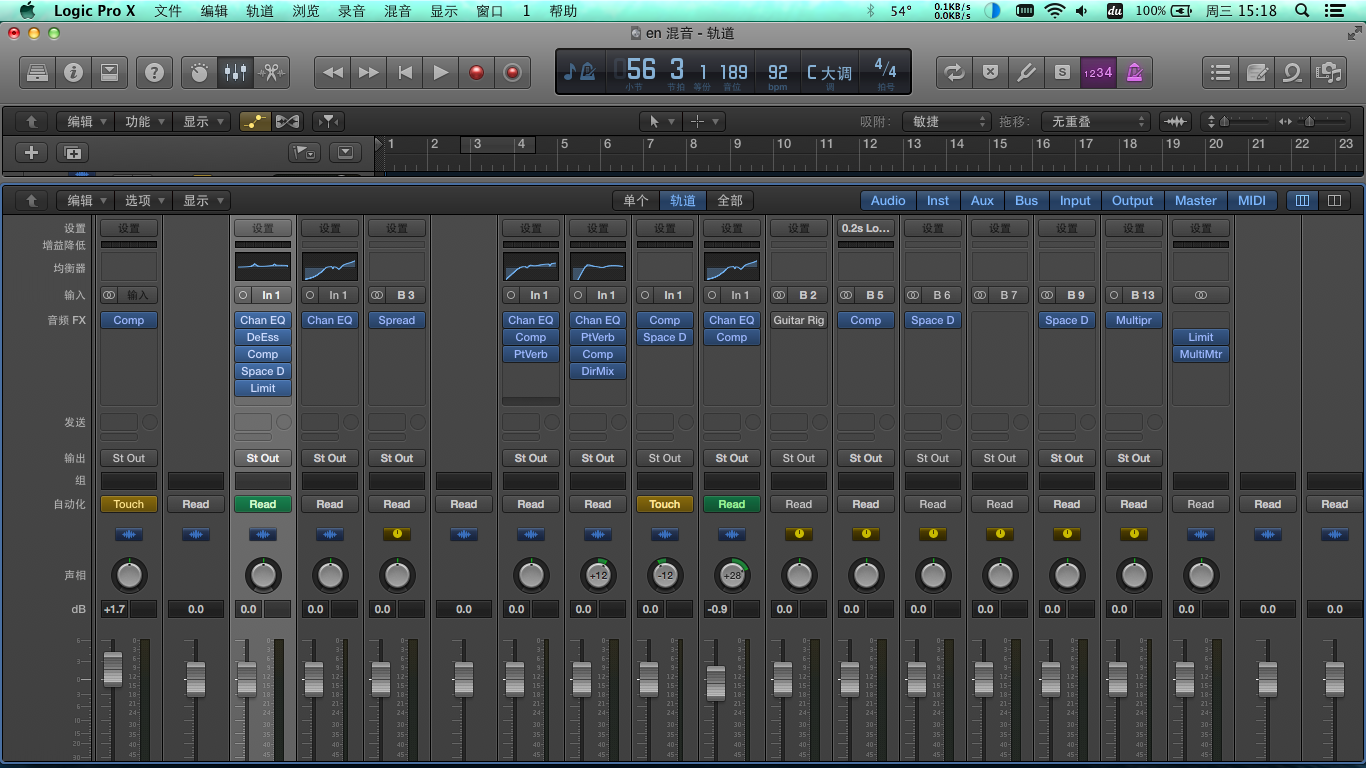Open the Loop Browser icon
1366x768 pixels.
pos(1292,72)
